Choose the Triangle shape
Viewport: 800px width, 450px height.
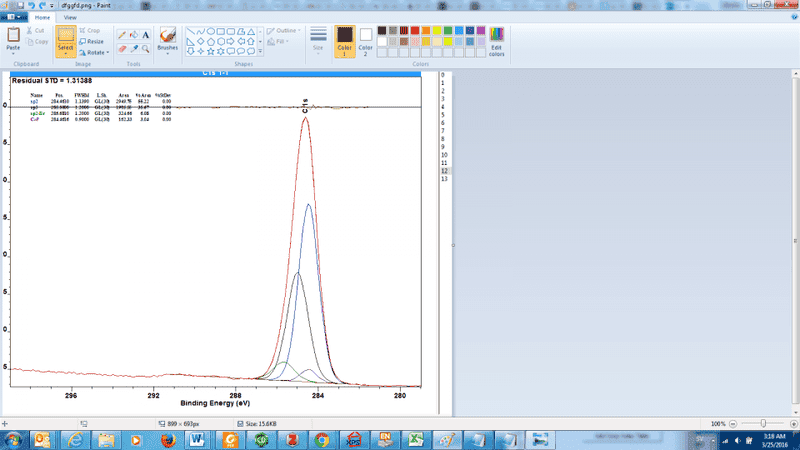pos(251,32)
